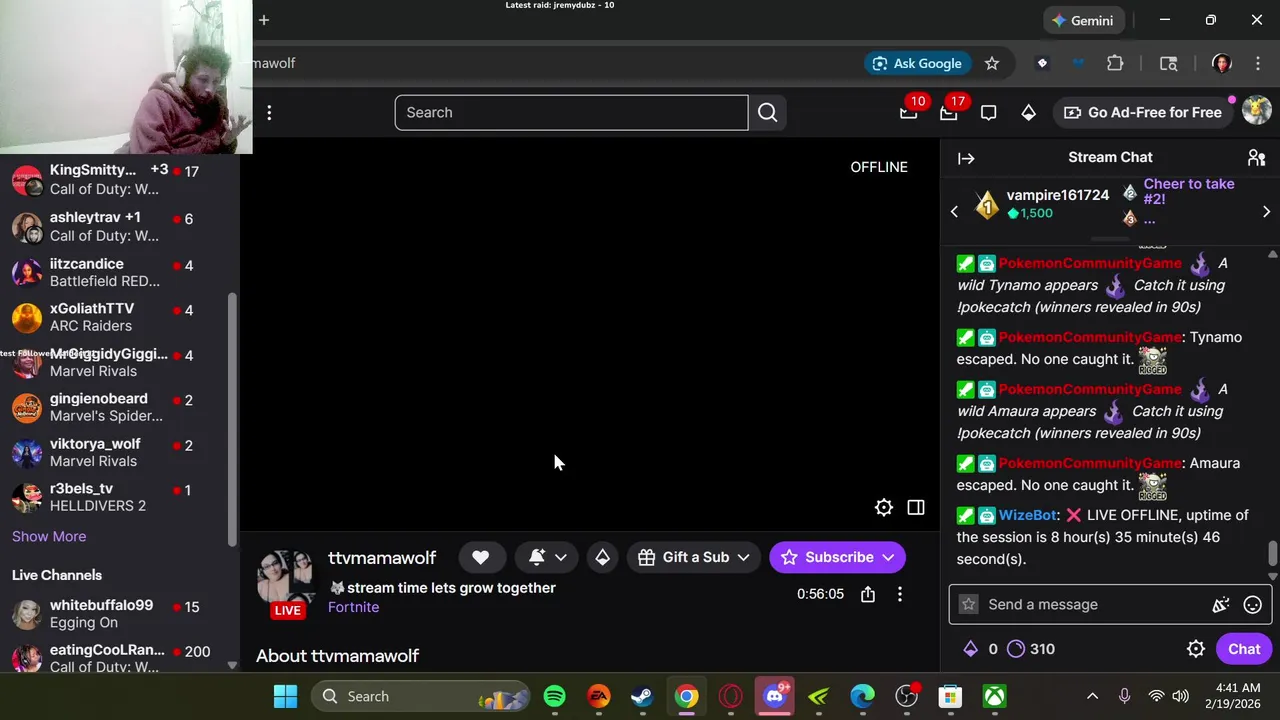The image size is (1280, 720).
Task: Go to the previous leaderboard entry
Action: 954,212
